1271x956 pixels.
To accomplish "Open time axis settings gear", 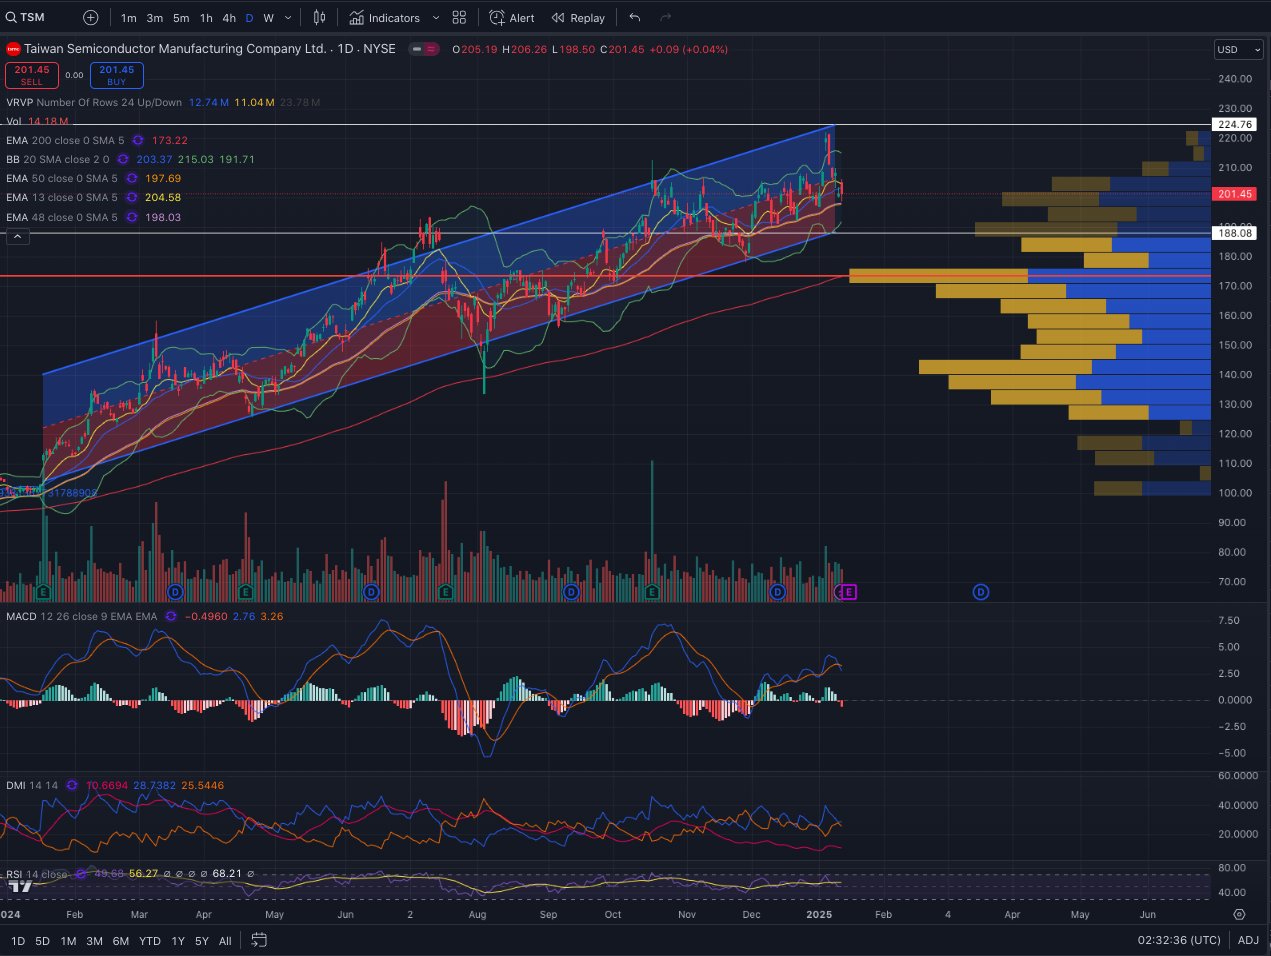I will tap(1239, 914).
